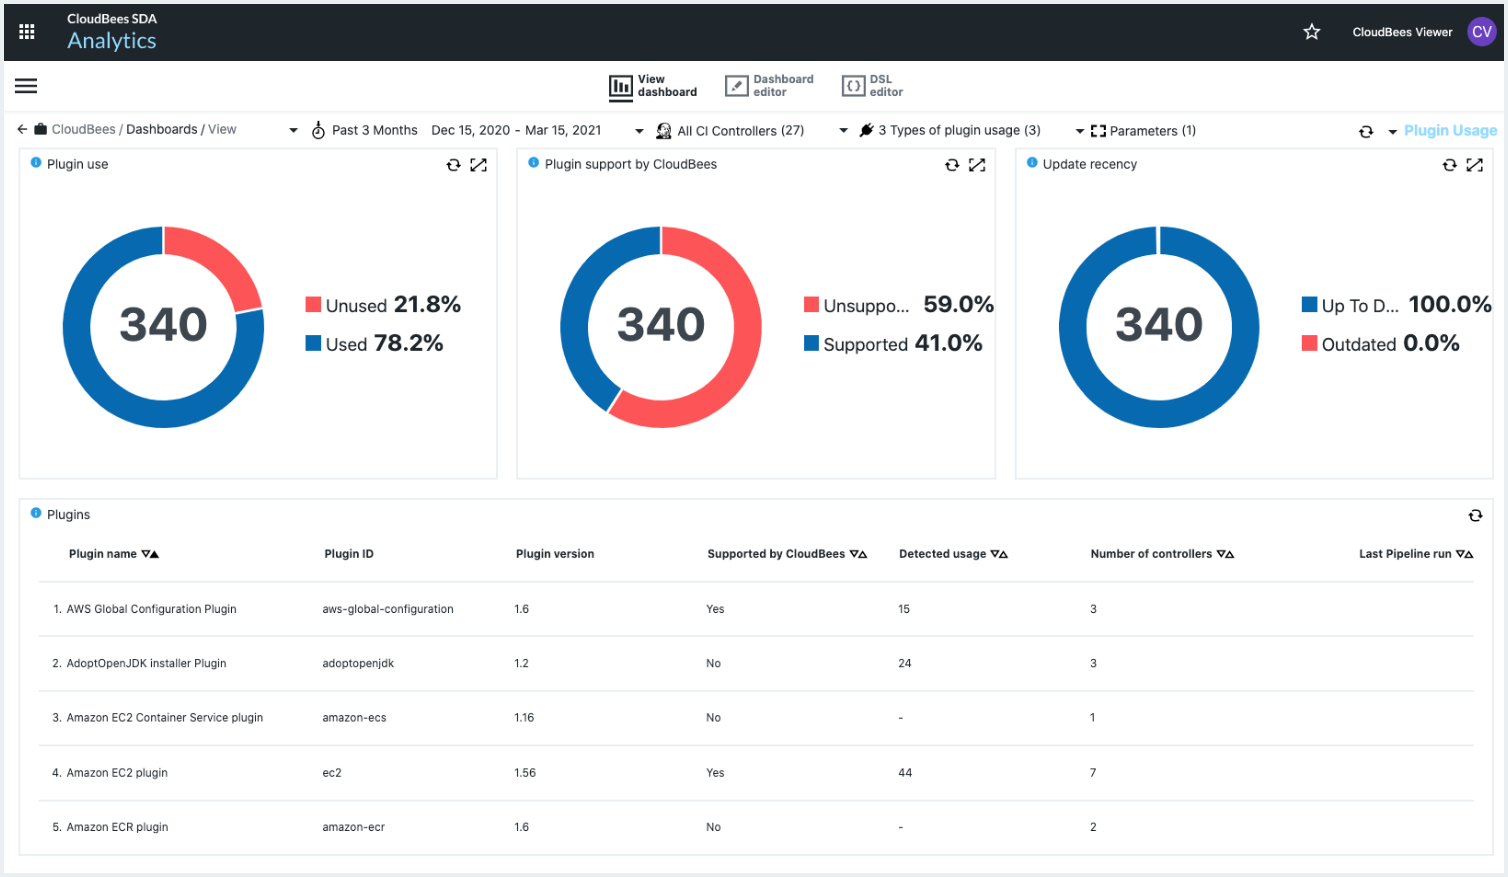Toggle the Up To Date legend swatch

point(1309,304)
